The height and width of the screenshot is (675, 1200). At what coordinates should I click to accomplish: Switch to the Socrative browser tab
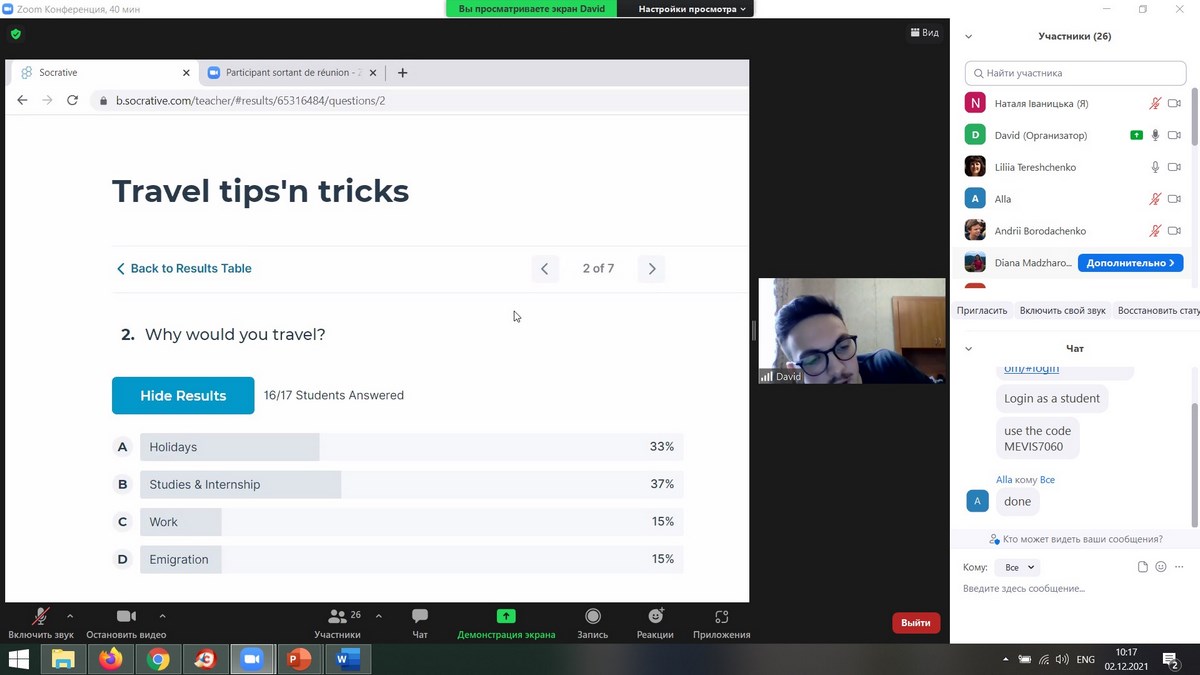coord(100,73)
